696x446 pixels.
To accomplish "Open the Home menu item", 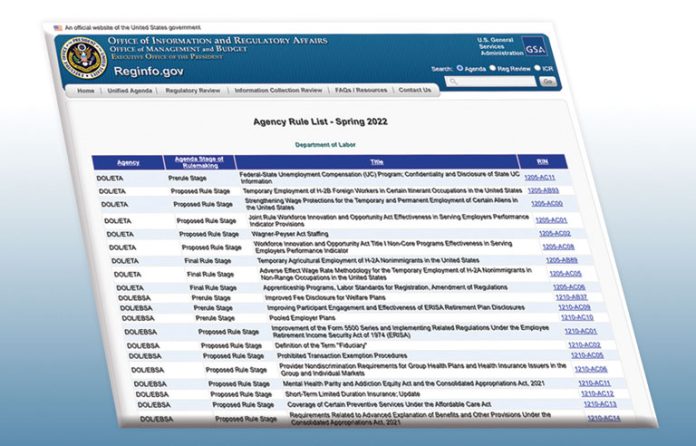I will coord(86,91).
